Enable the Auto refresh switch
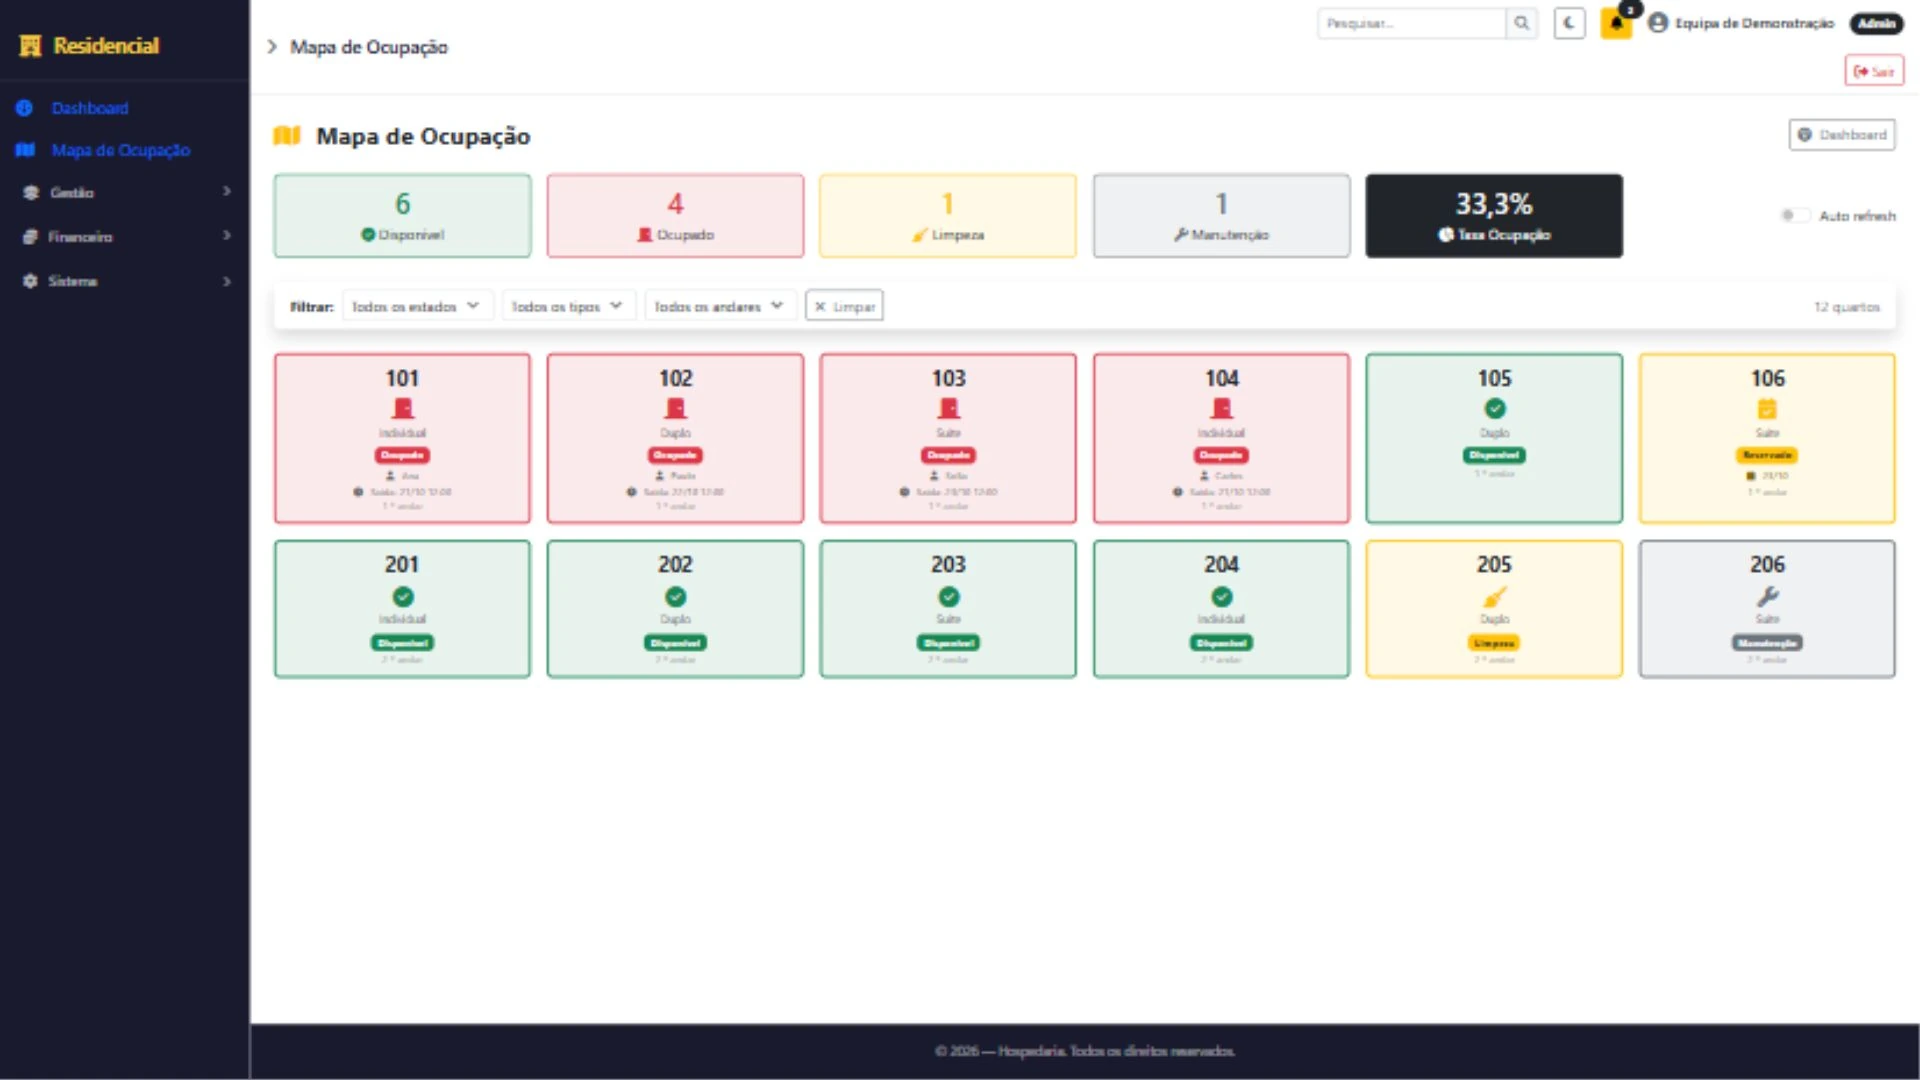This screenshot has width=1920, height=1080. (1795, 215)
